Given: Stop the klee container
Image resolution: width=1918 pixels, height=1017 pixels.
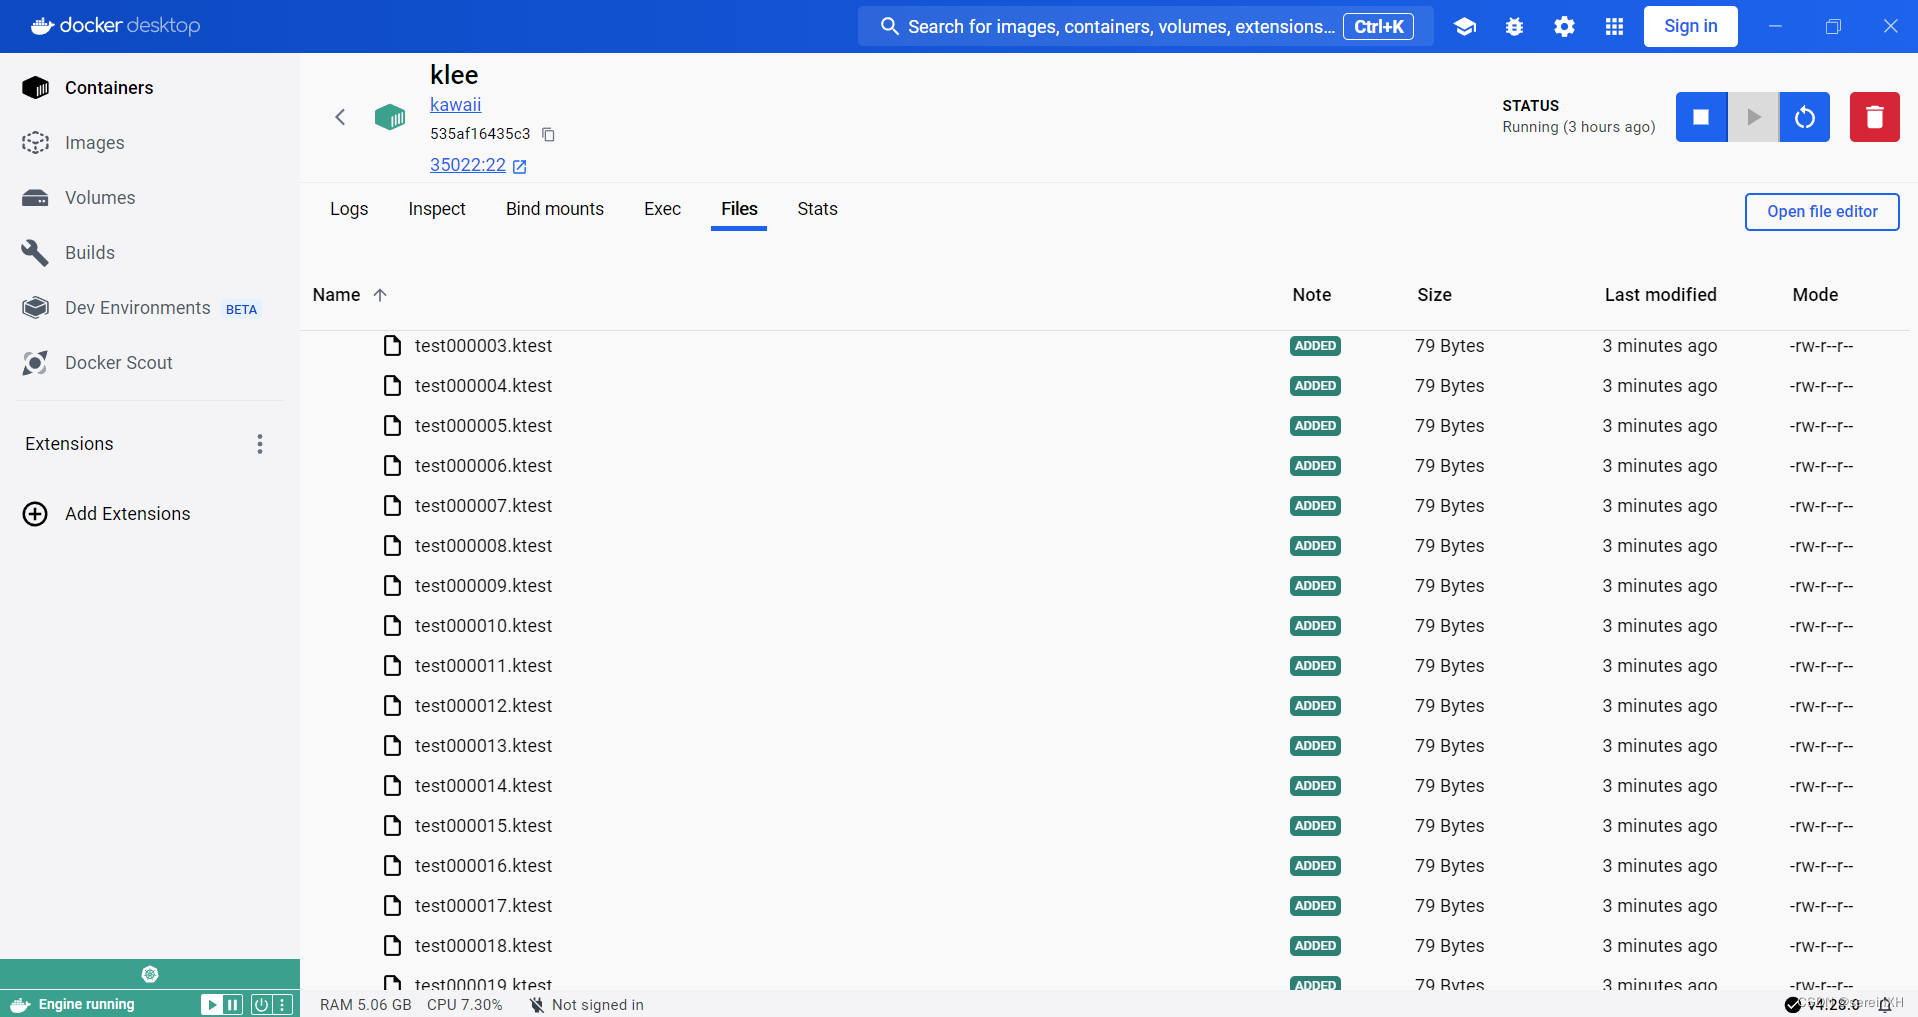Looking at the screenshot, I should (1701, 117).
